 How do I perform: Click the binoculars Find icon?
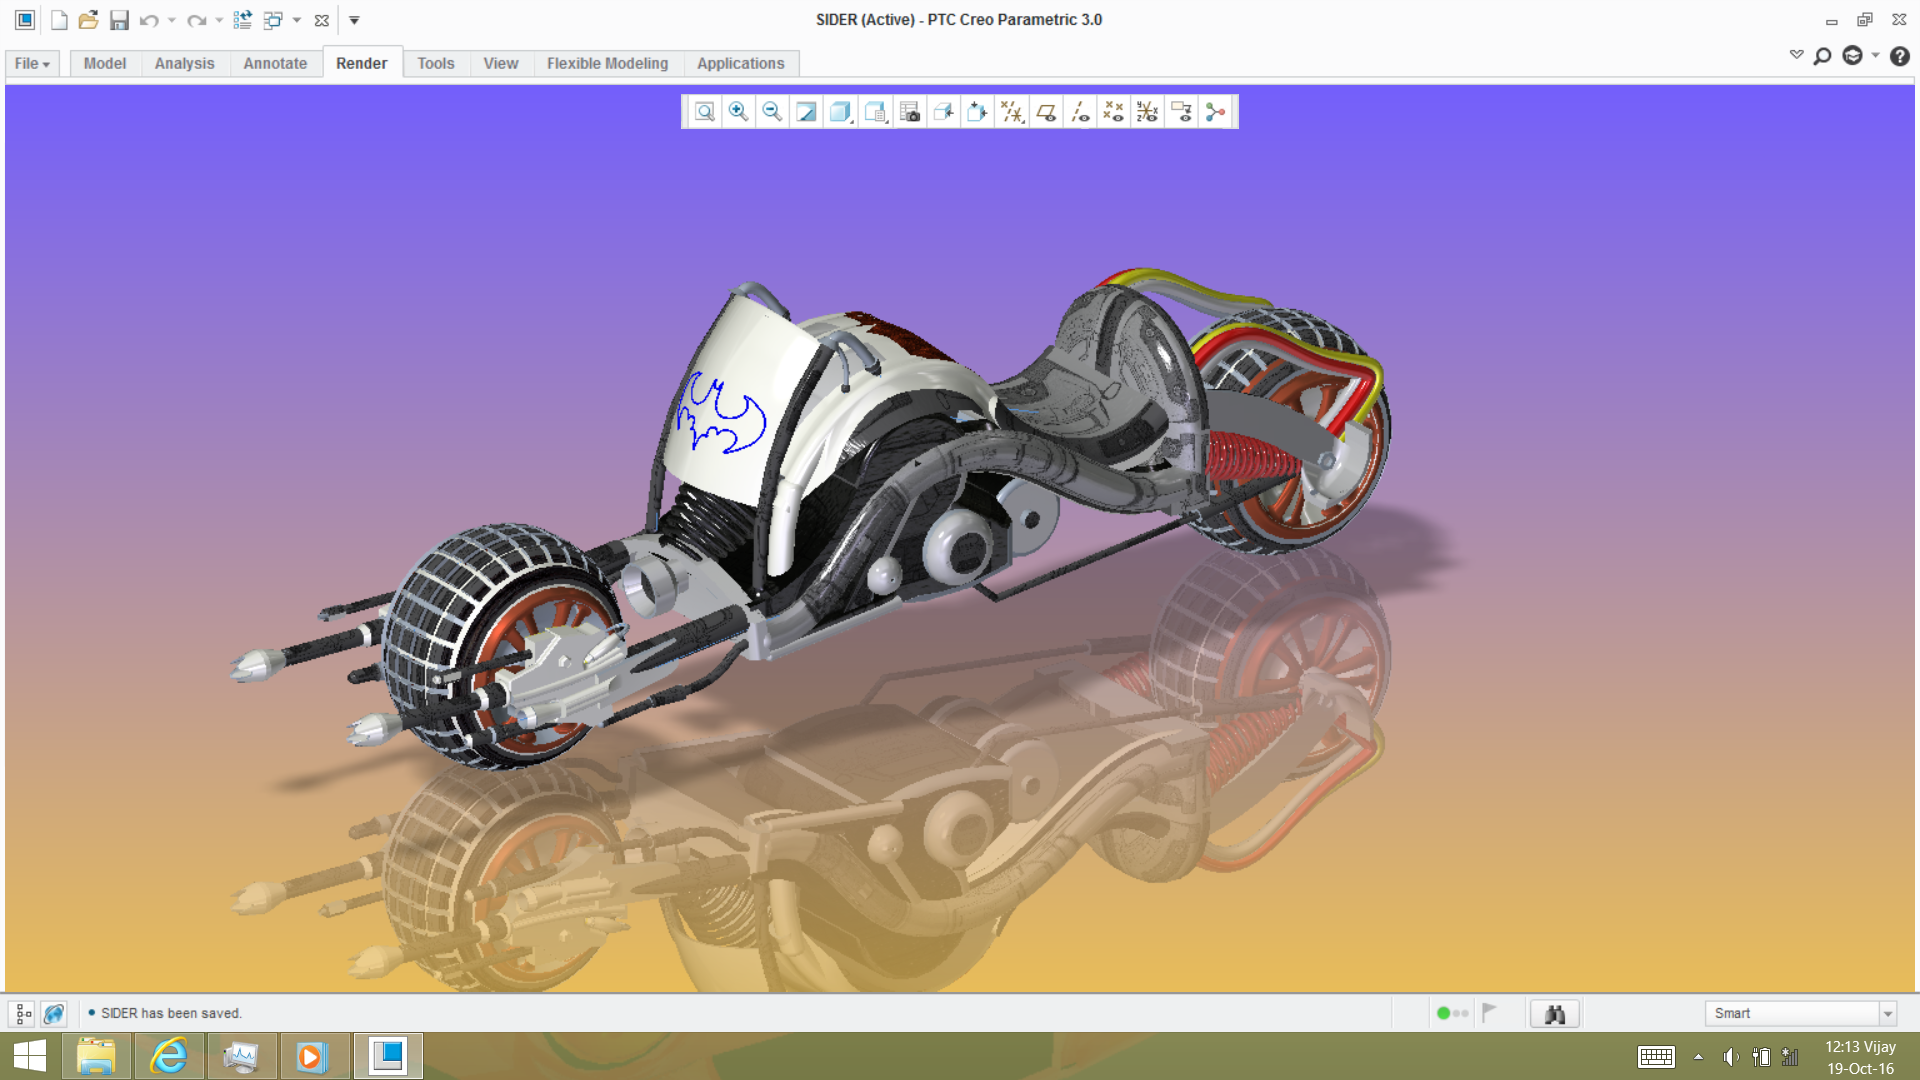point(1554,1014)
